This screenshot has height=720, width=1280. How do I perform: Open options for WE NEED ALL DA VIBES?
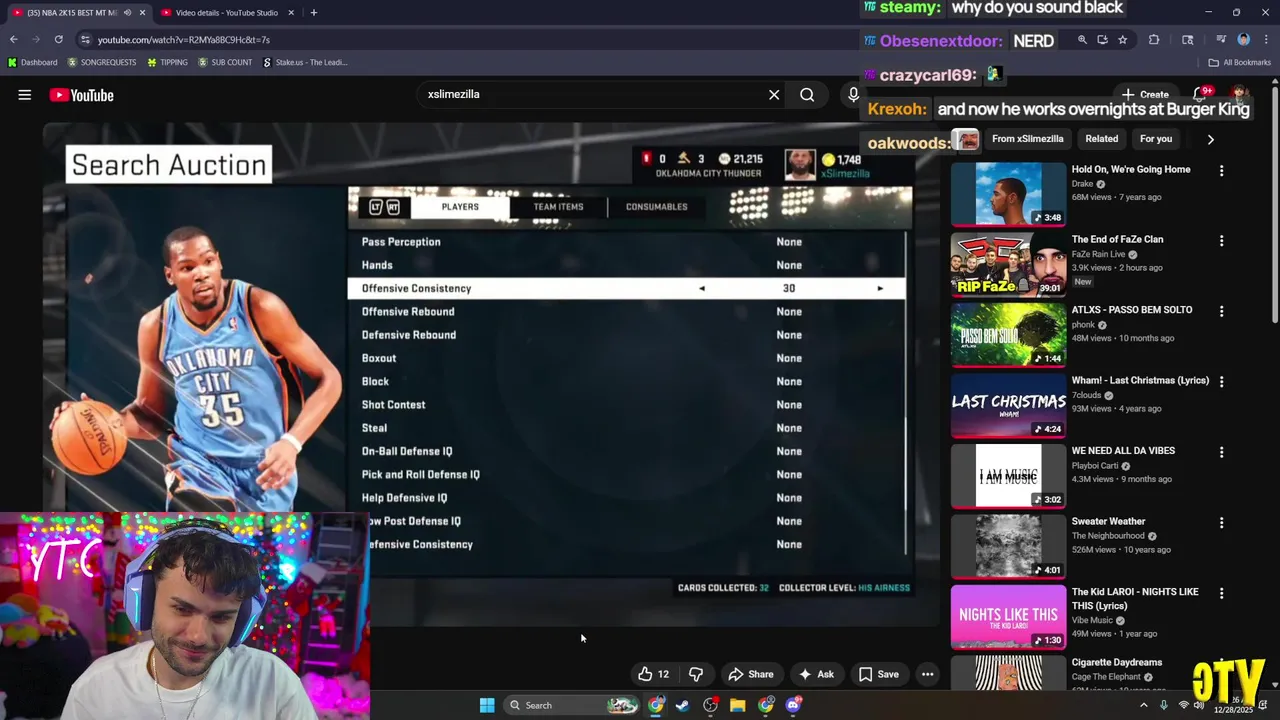click(1221, 452)
